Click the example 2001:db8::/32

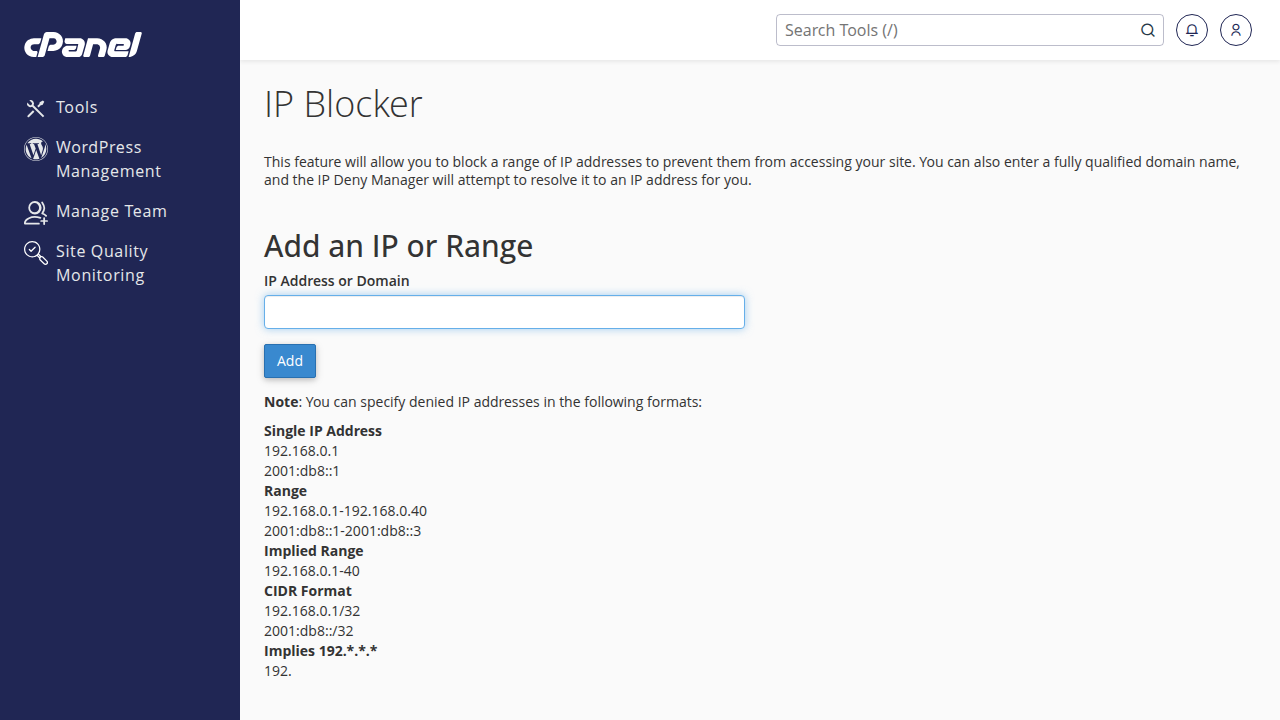point(309,631)
